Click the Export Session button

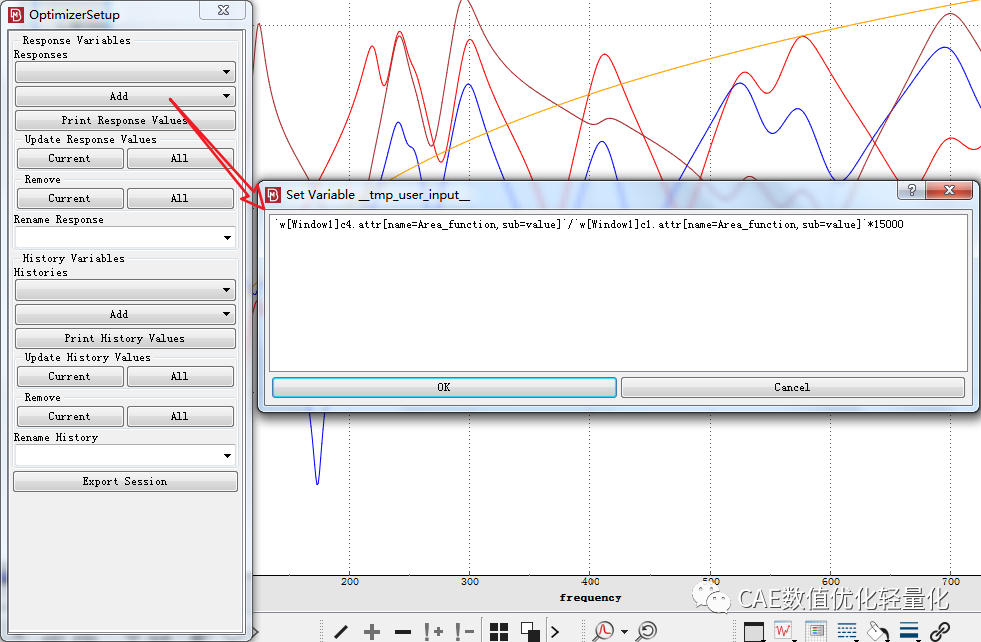click(125, 482)
